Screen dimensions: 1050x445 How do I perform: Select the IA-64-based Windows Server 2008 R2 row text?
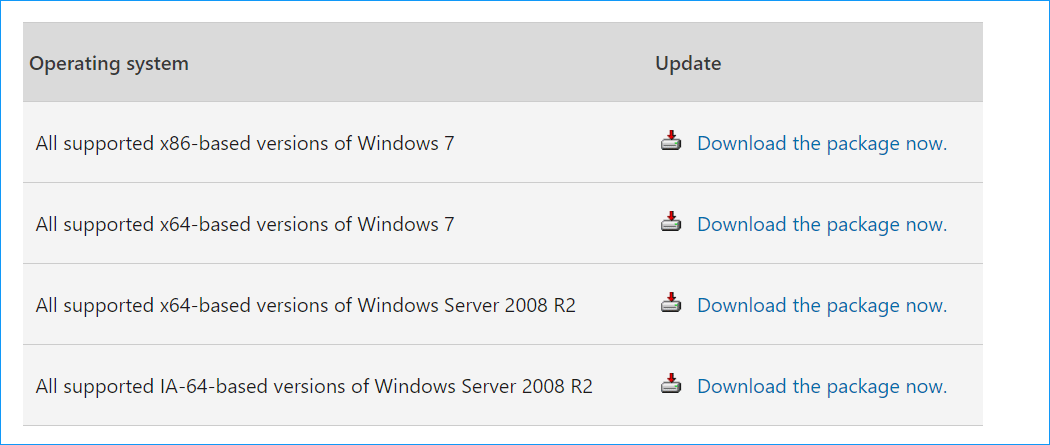(x=314, y=386)
